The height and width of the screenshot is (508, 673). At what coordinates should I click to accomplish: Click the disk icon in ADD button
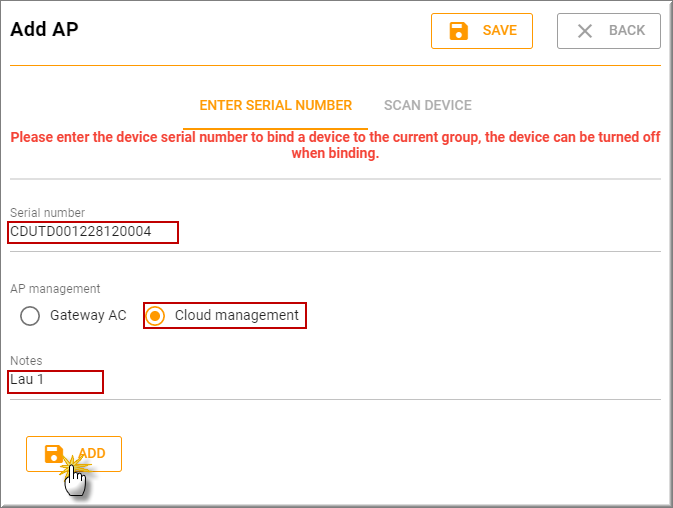[x=54, y=454]
